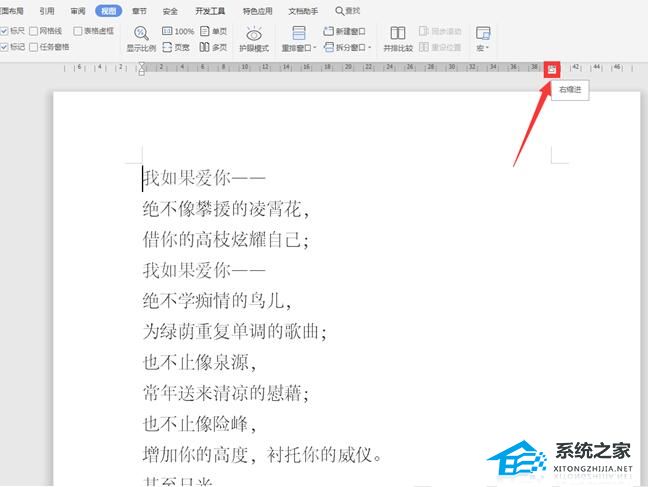Open the 章节 section tab
The height and width of the screenshot is (487, 648).
click(139, 11)
